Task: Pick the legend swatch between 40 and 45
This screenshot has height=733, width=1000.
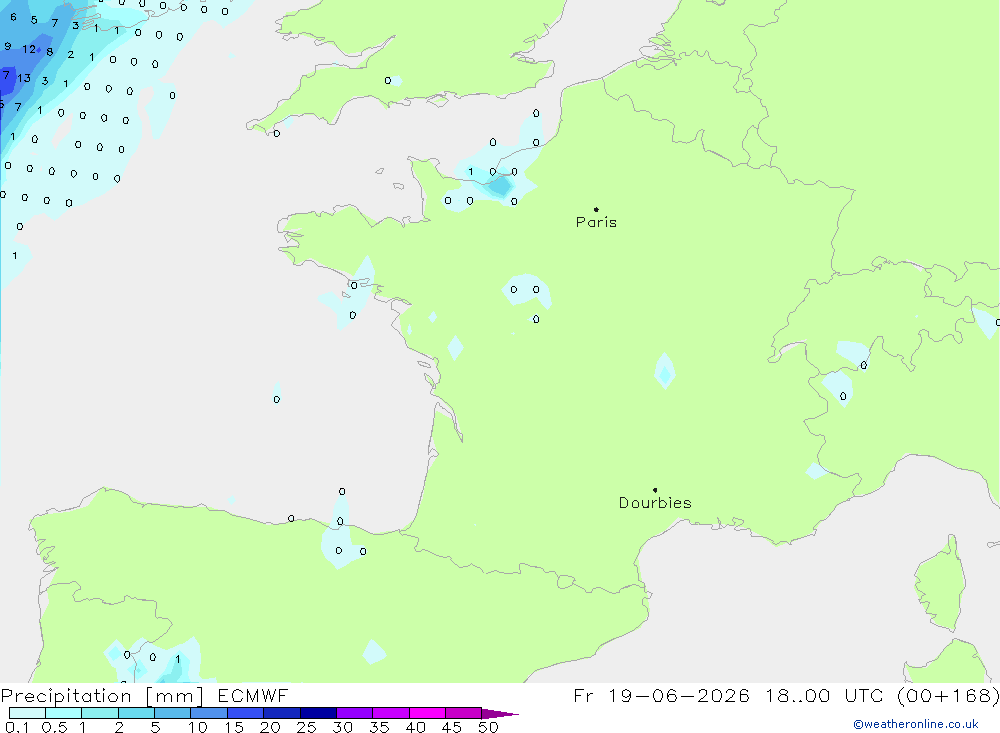Action: coord(427,713)
